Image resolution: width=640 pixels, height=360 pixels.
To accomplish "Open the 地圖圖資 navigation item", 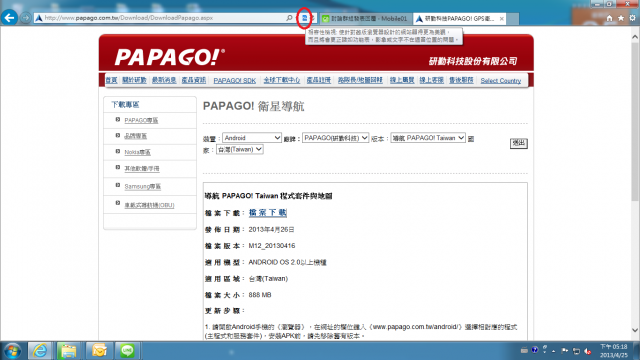I will [360, 80].
